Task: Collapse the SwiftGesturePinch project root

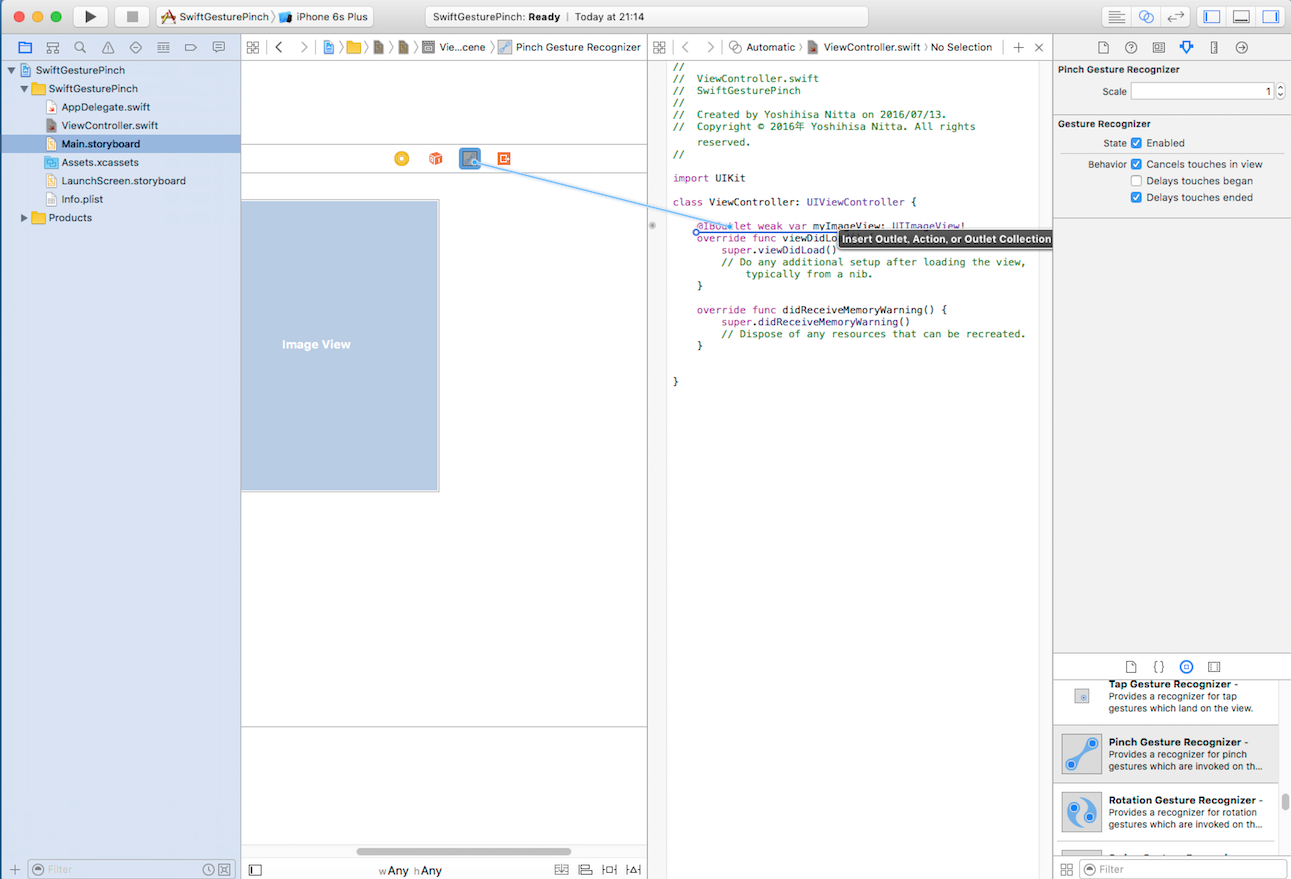Action: (x=11, y=71)
